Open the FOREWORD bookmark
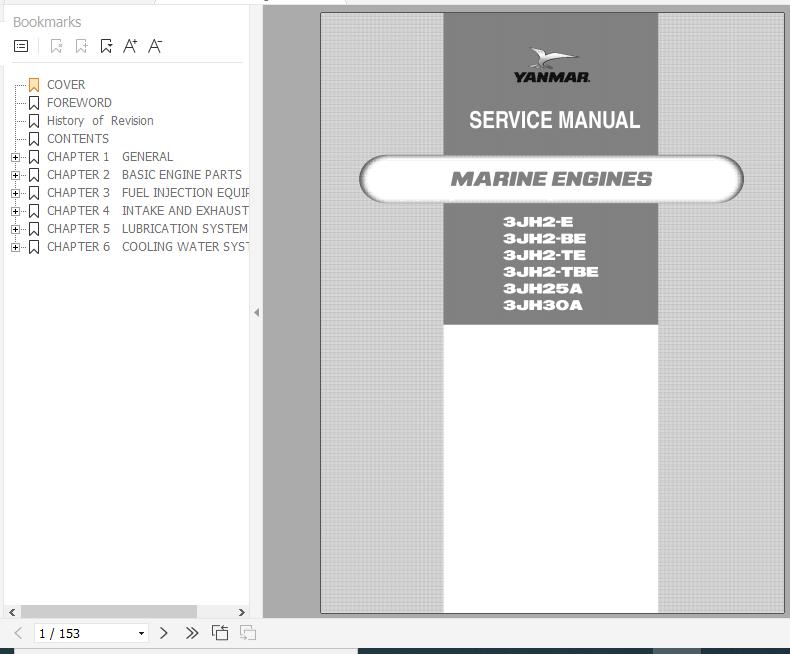 coord(79,103)
